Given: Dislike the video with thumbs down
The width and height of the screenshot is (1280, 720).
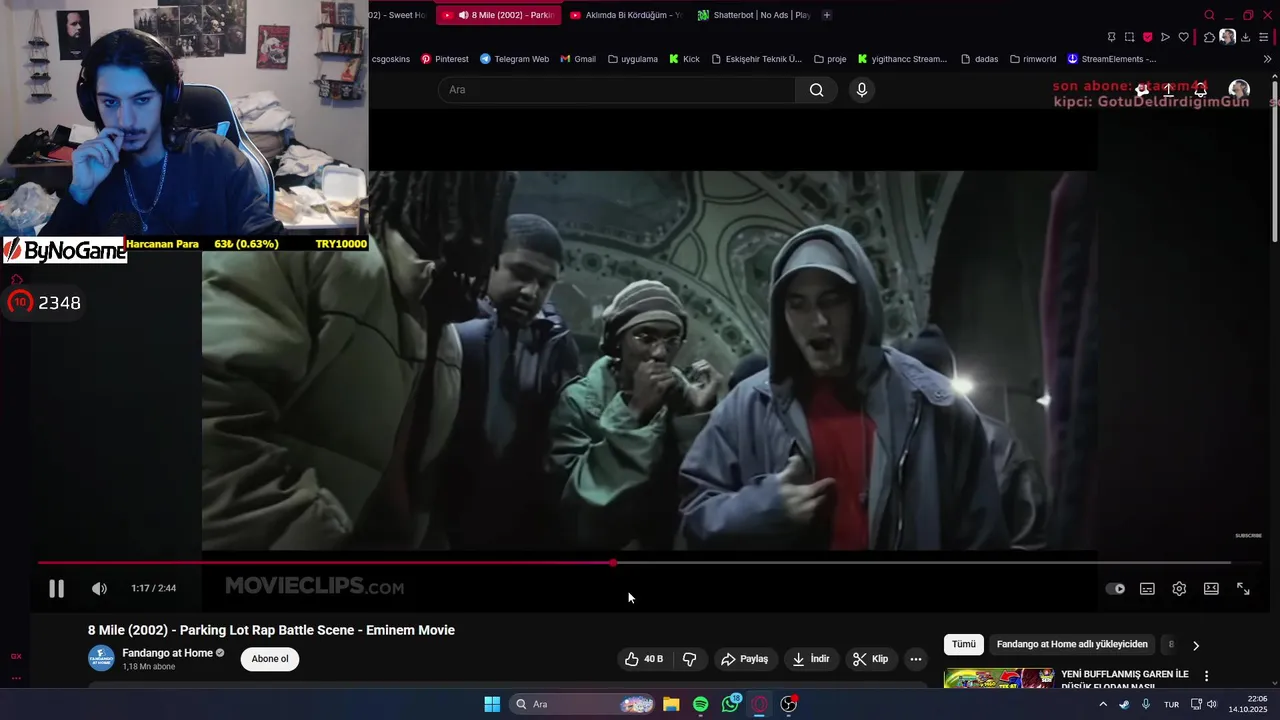Looking at the screenshot, I should 689,659.
